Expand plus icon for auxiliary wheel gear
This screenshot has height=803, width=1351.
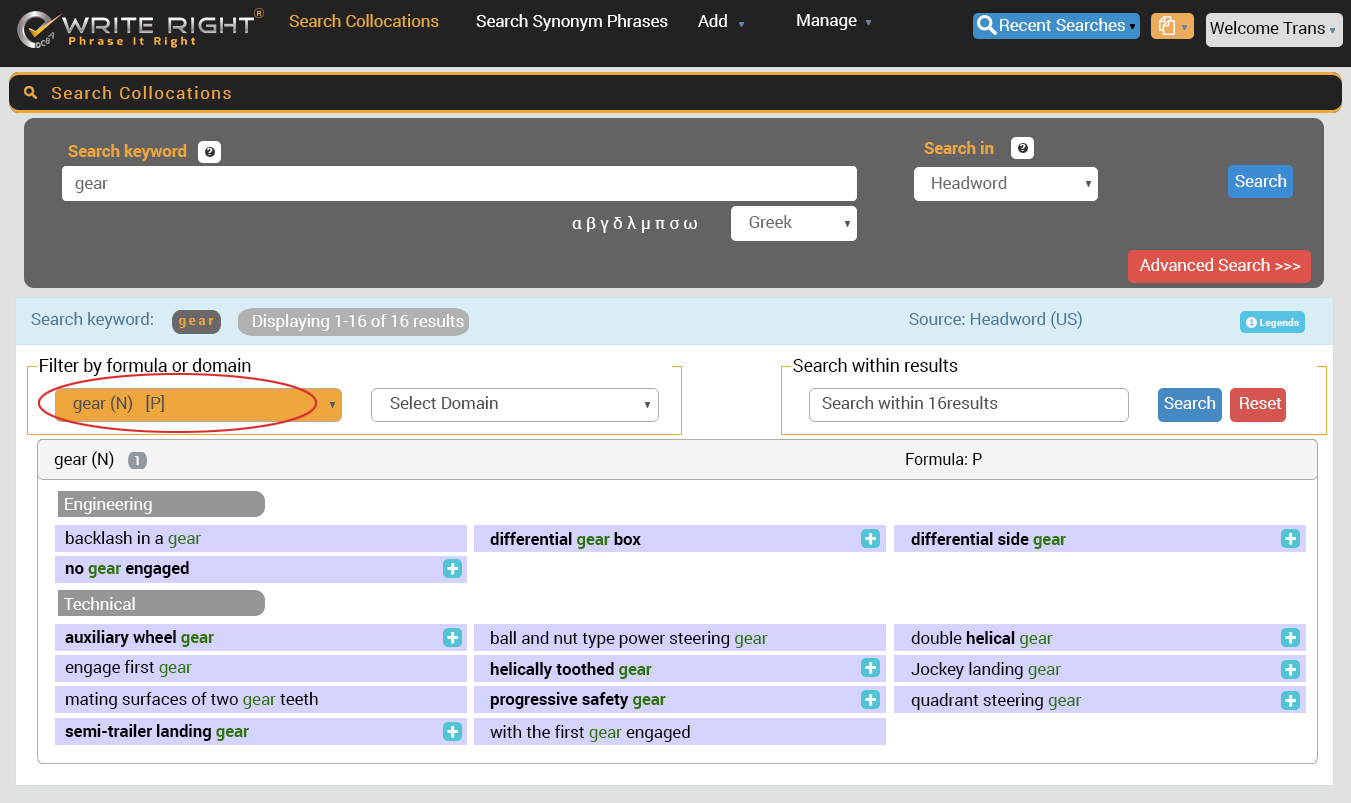[452, 638]
